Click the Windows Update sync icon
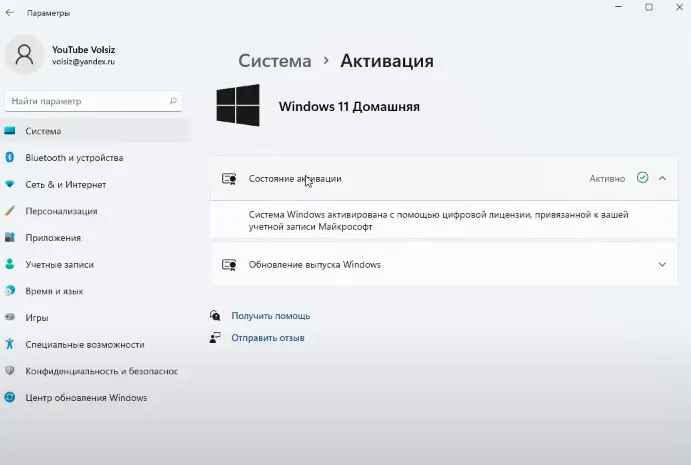The width and height of the screenshot is (691, 465). pos(10,397)
